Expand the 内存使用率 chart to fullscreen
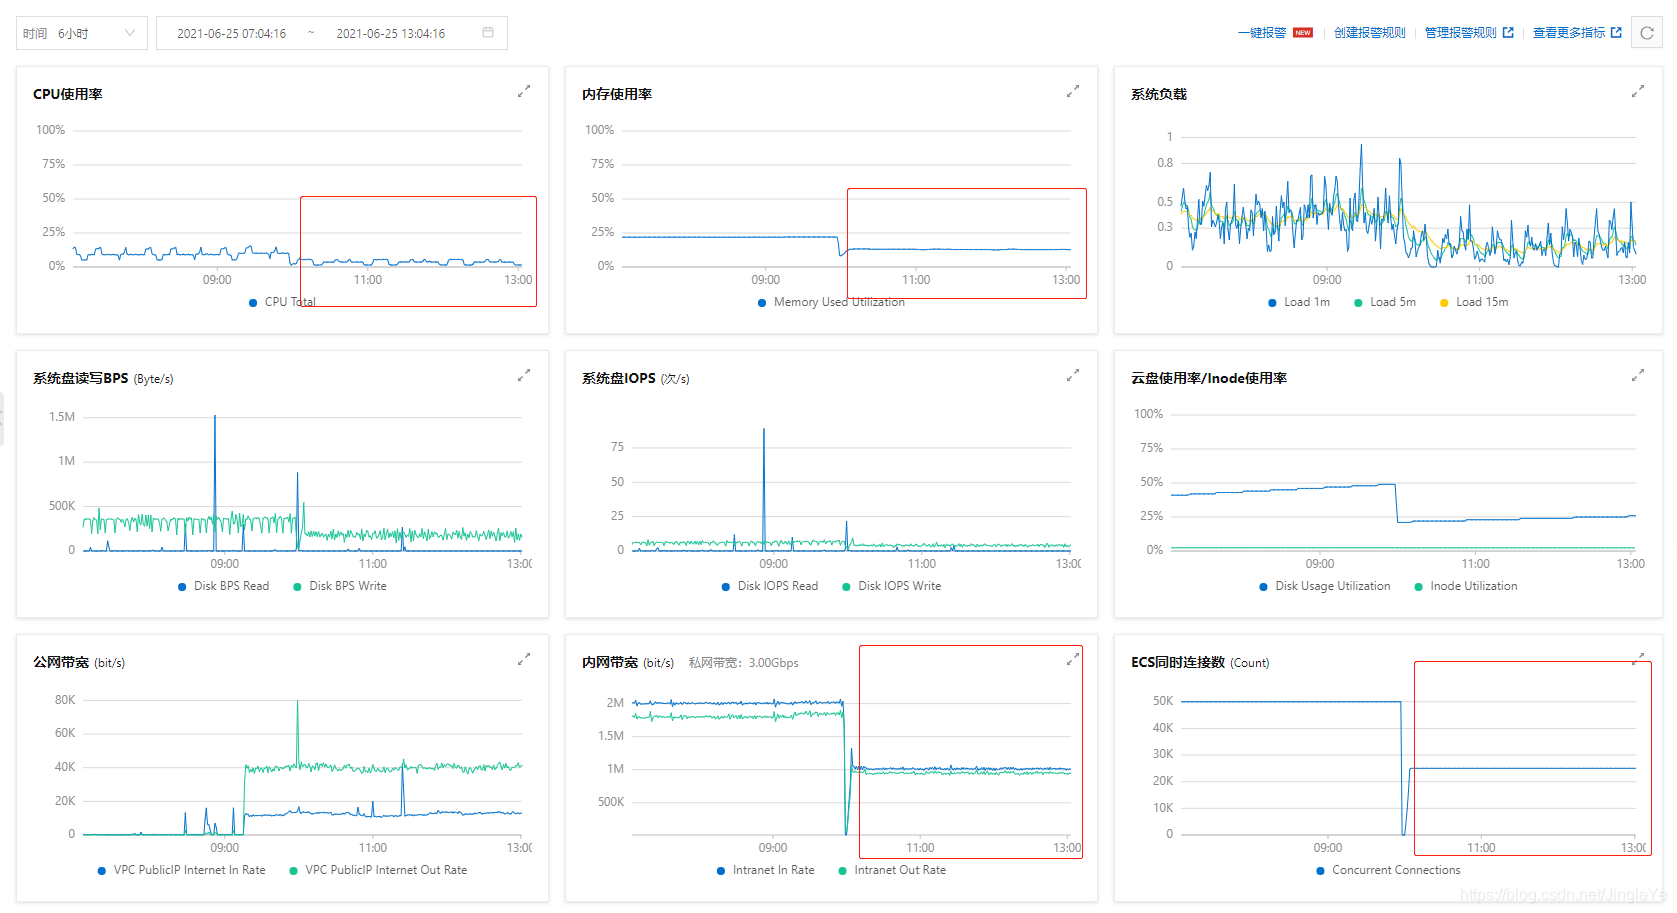 click(1072, 92)
